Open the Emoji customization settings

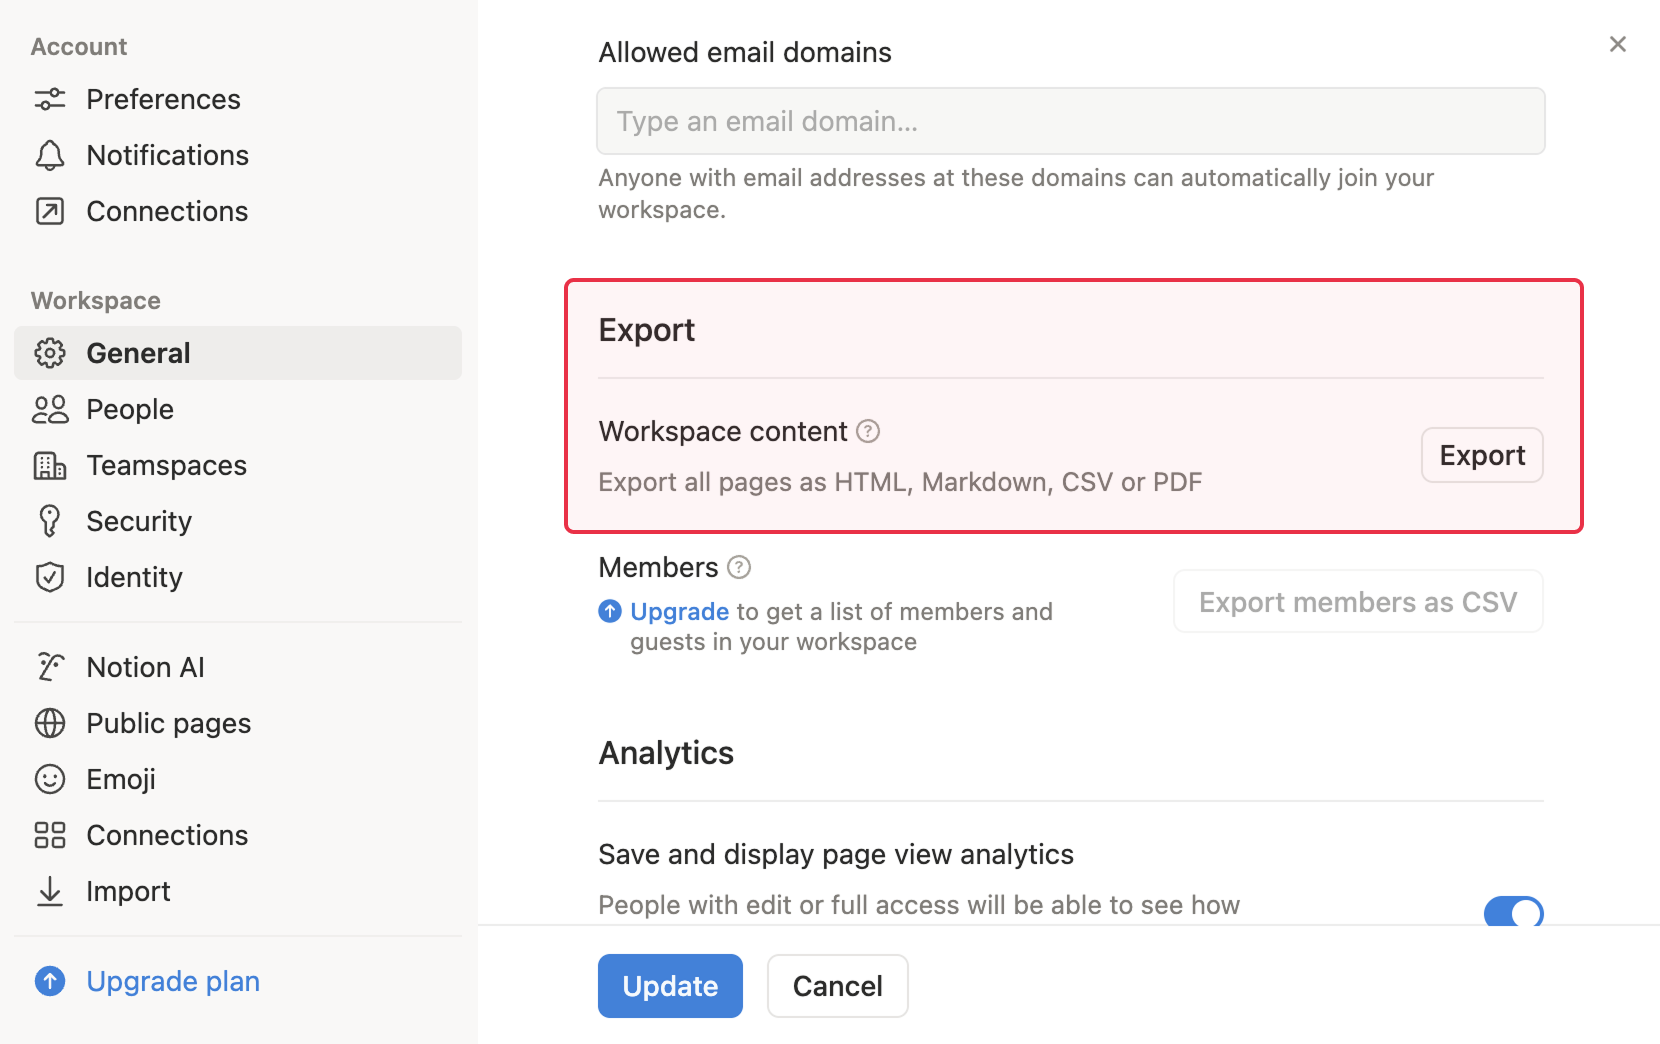120,778
